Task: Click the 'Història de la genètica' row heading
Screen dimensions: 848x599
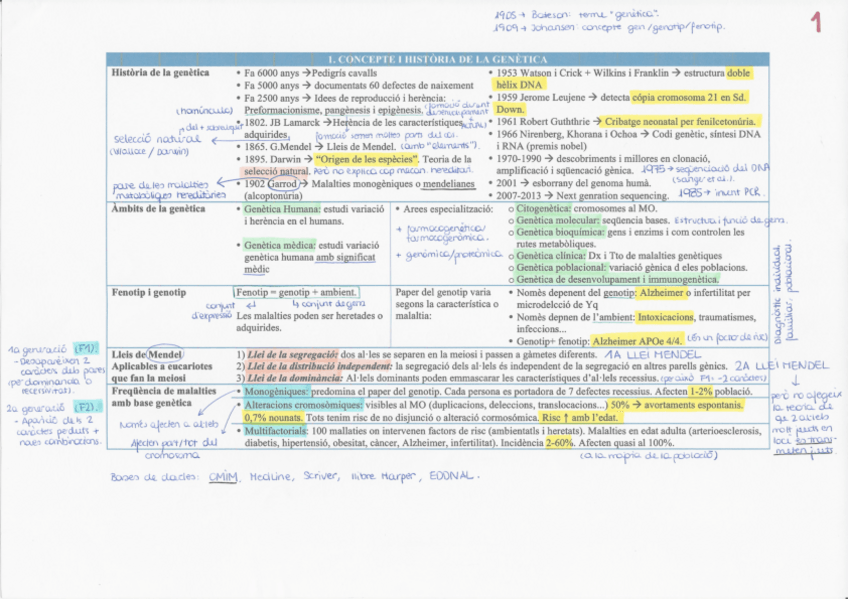Action: (161, 73)
